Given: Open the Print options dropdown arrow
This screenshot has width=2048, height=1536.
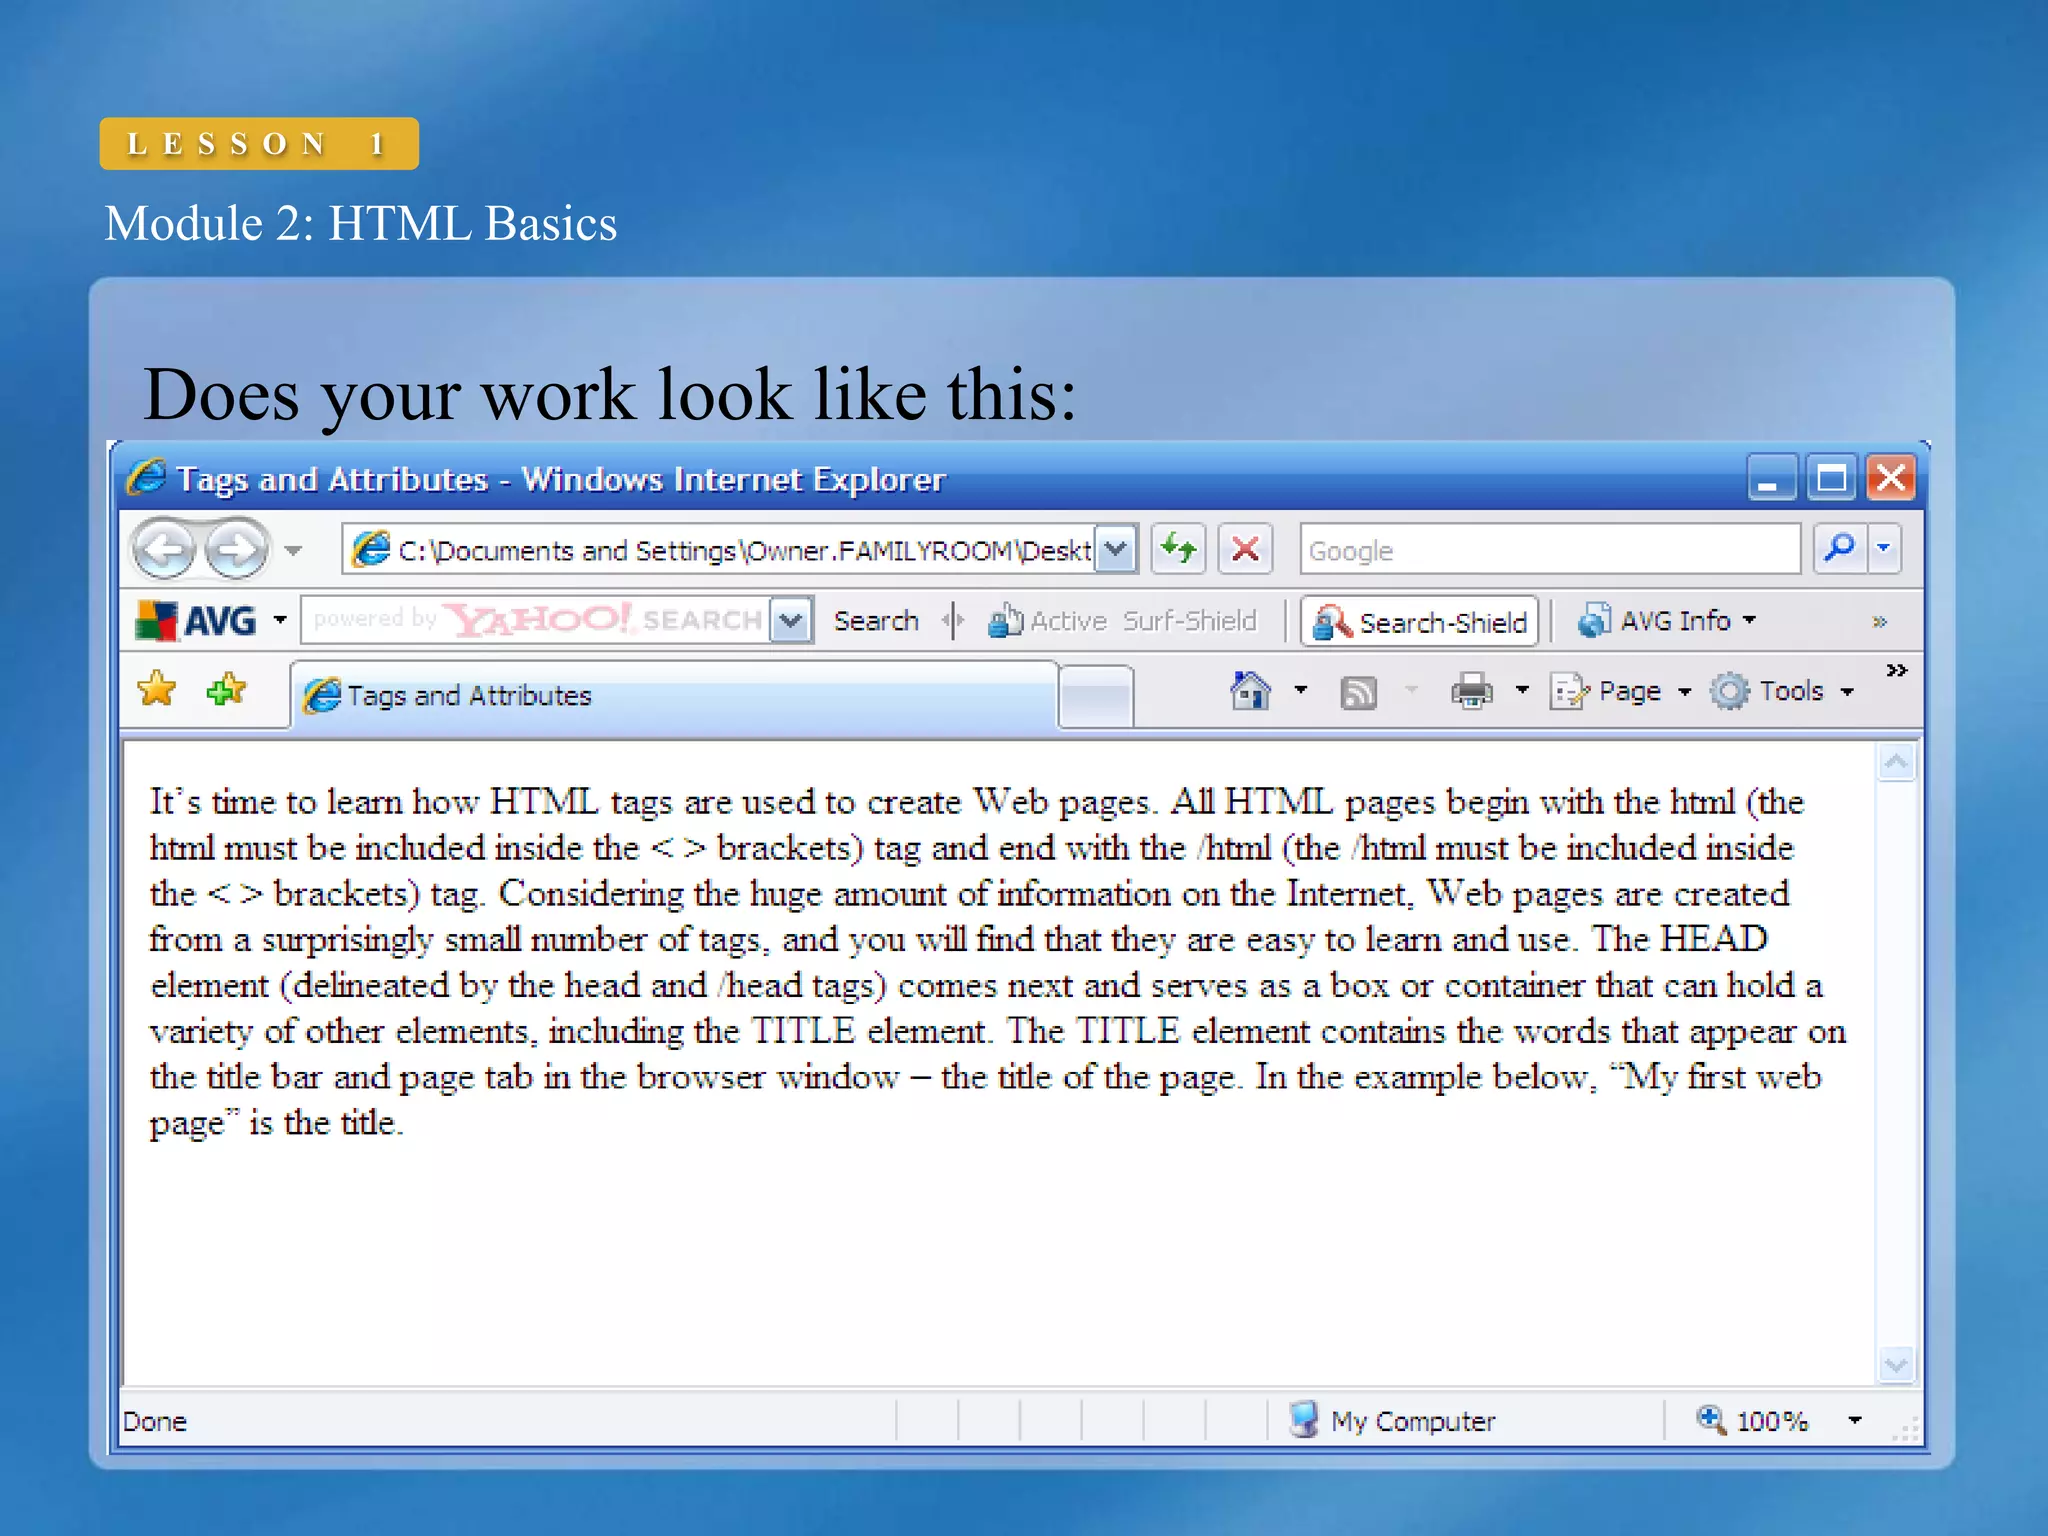Looking at the screenshot, I should (1522, 690).
